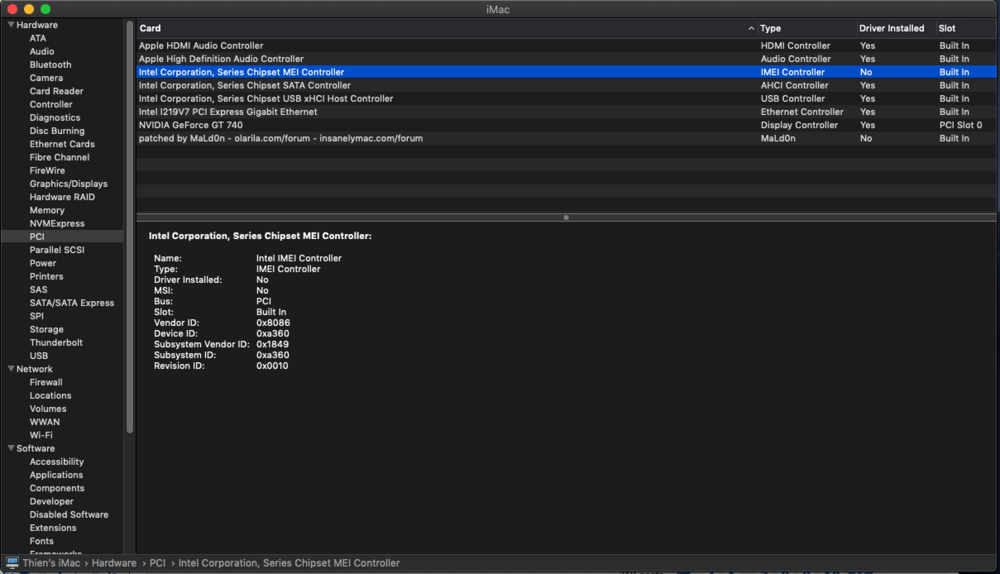Select Graphics/Displays in the sidebar
Viewport: 1000px width, 574px height.
pyautogui.click(x=68, y=184)
